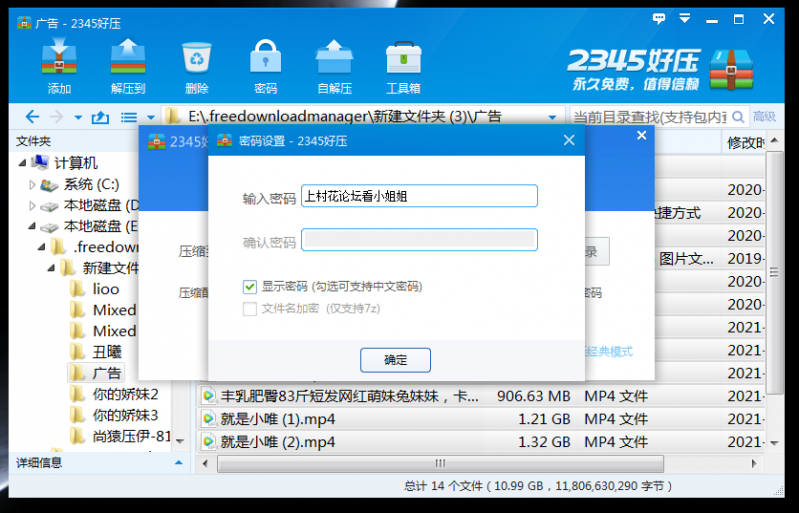Click the 高级 advanced search link

pyautogui.click(x=764, y=117)
